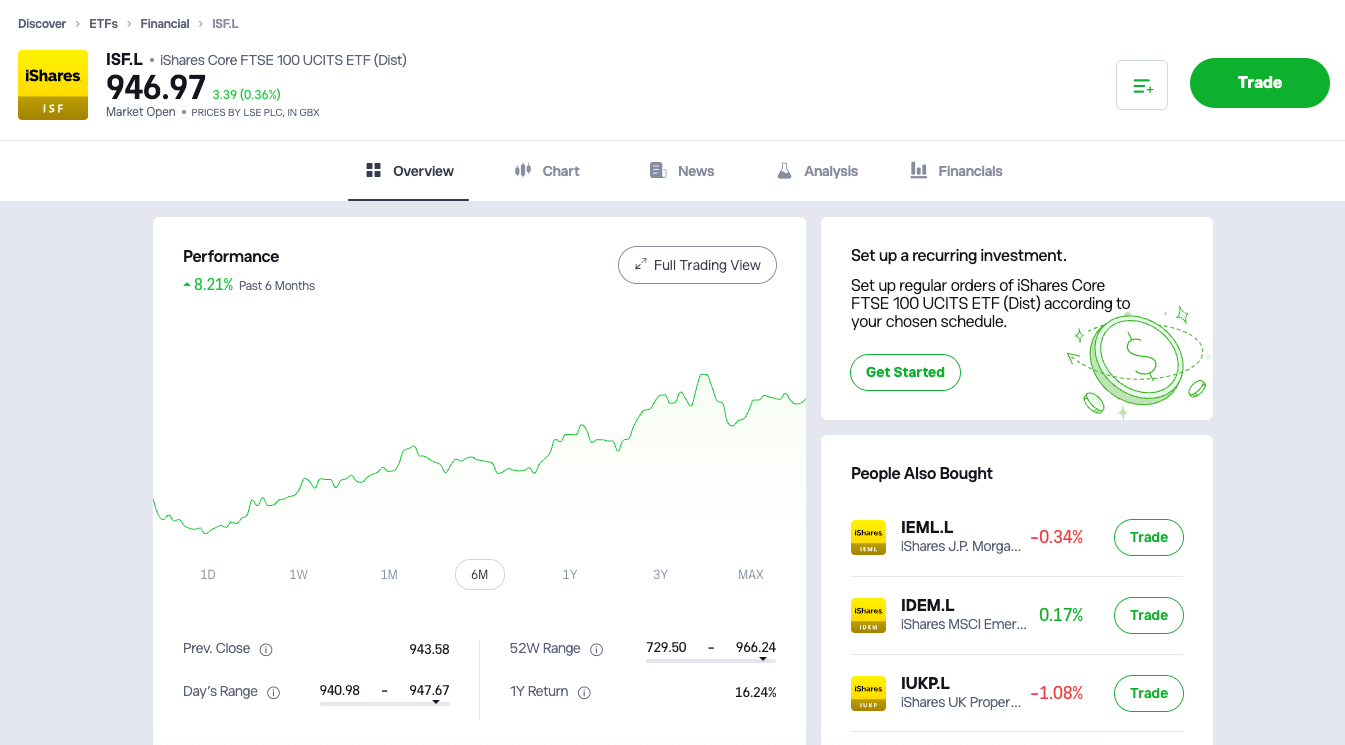Select the MAX chart timeframe
This screenshot has height=745, width=1345.
pyautogui.click(x=750, y=574)
